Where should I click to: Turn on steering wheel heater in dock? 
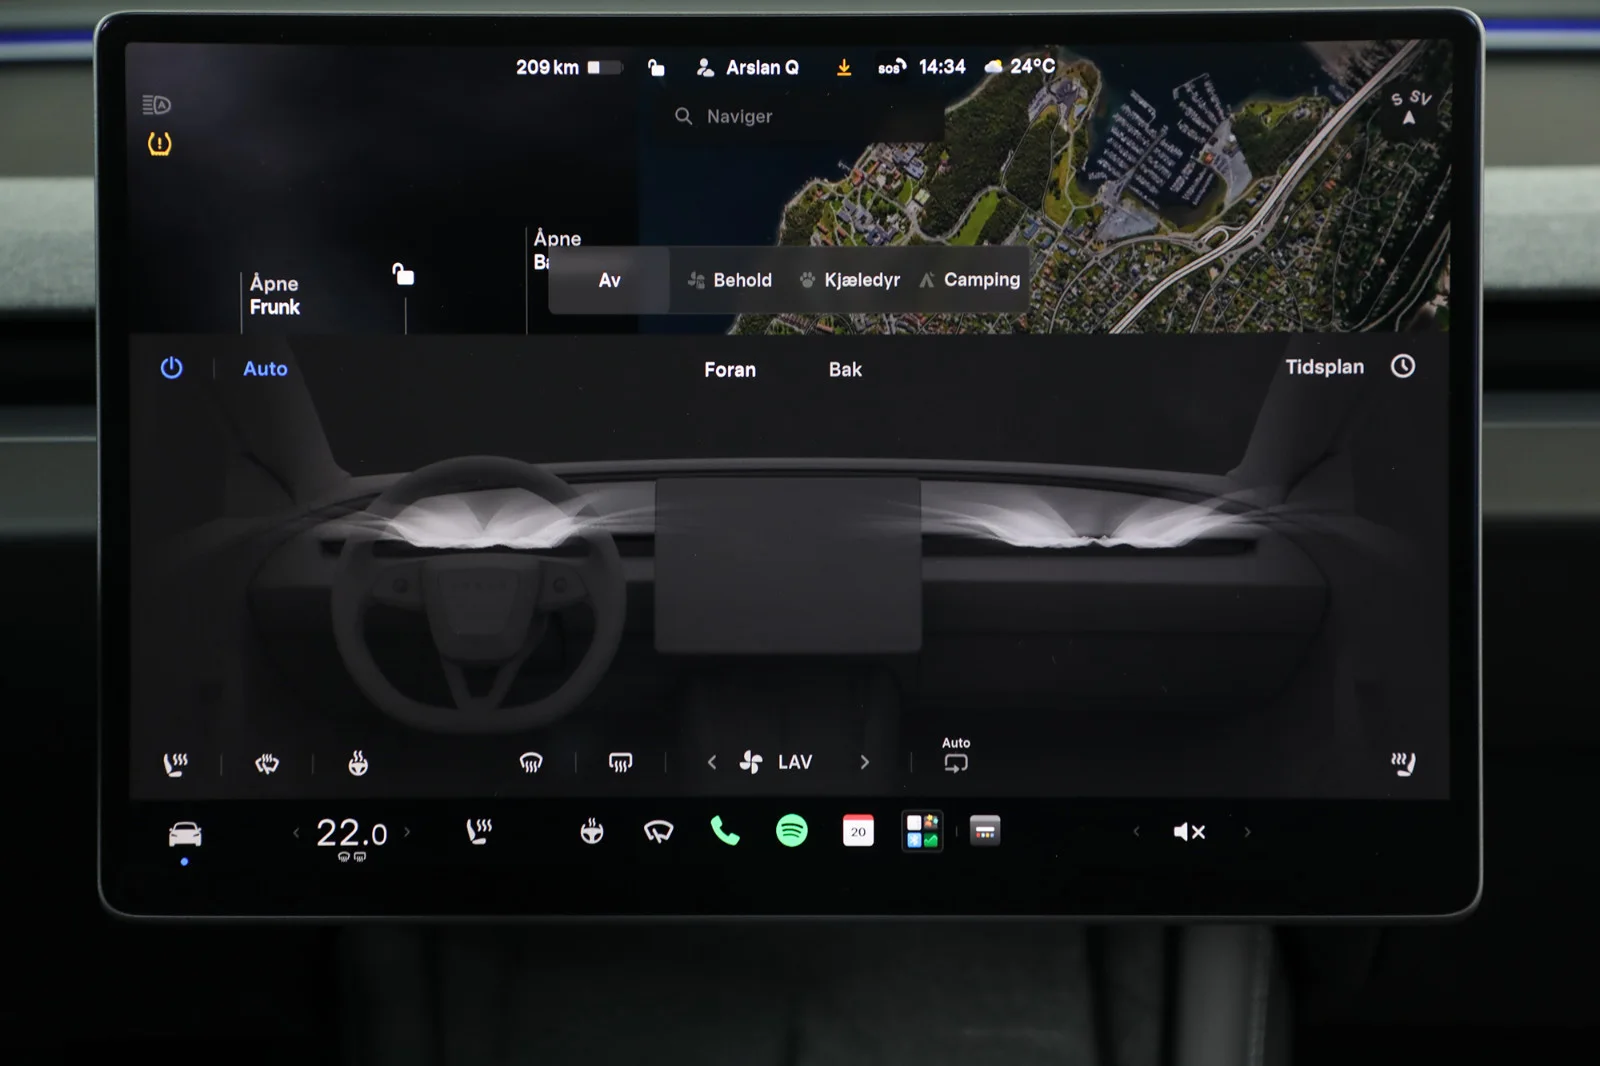point(592,831)
